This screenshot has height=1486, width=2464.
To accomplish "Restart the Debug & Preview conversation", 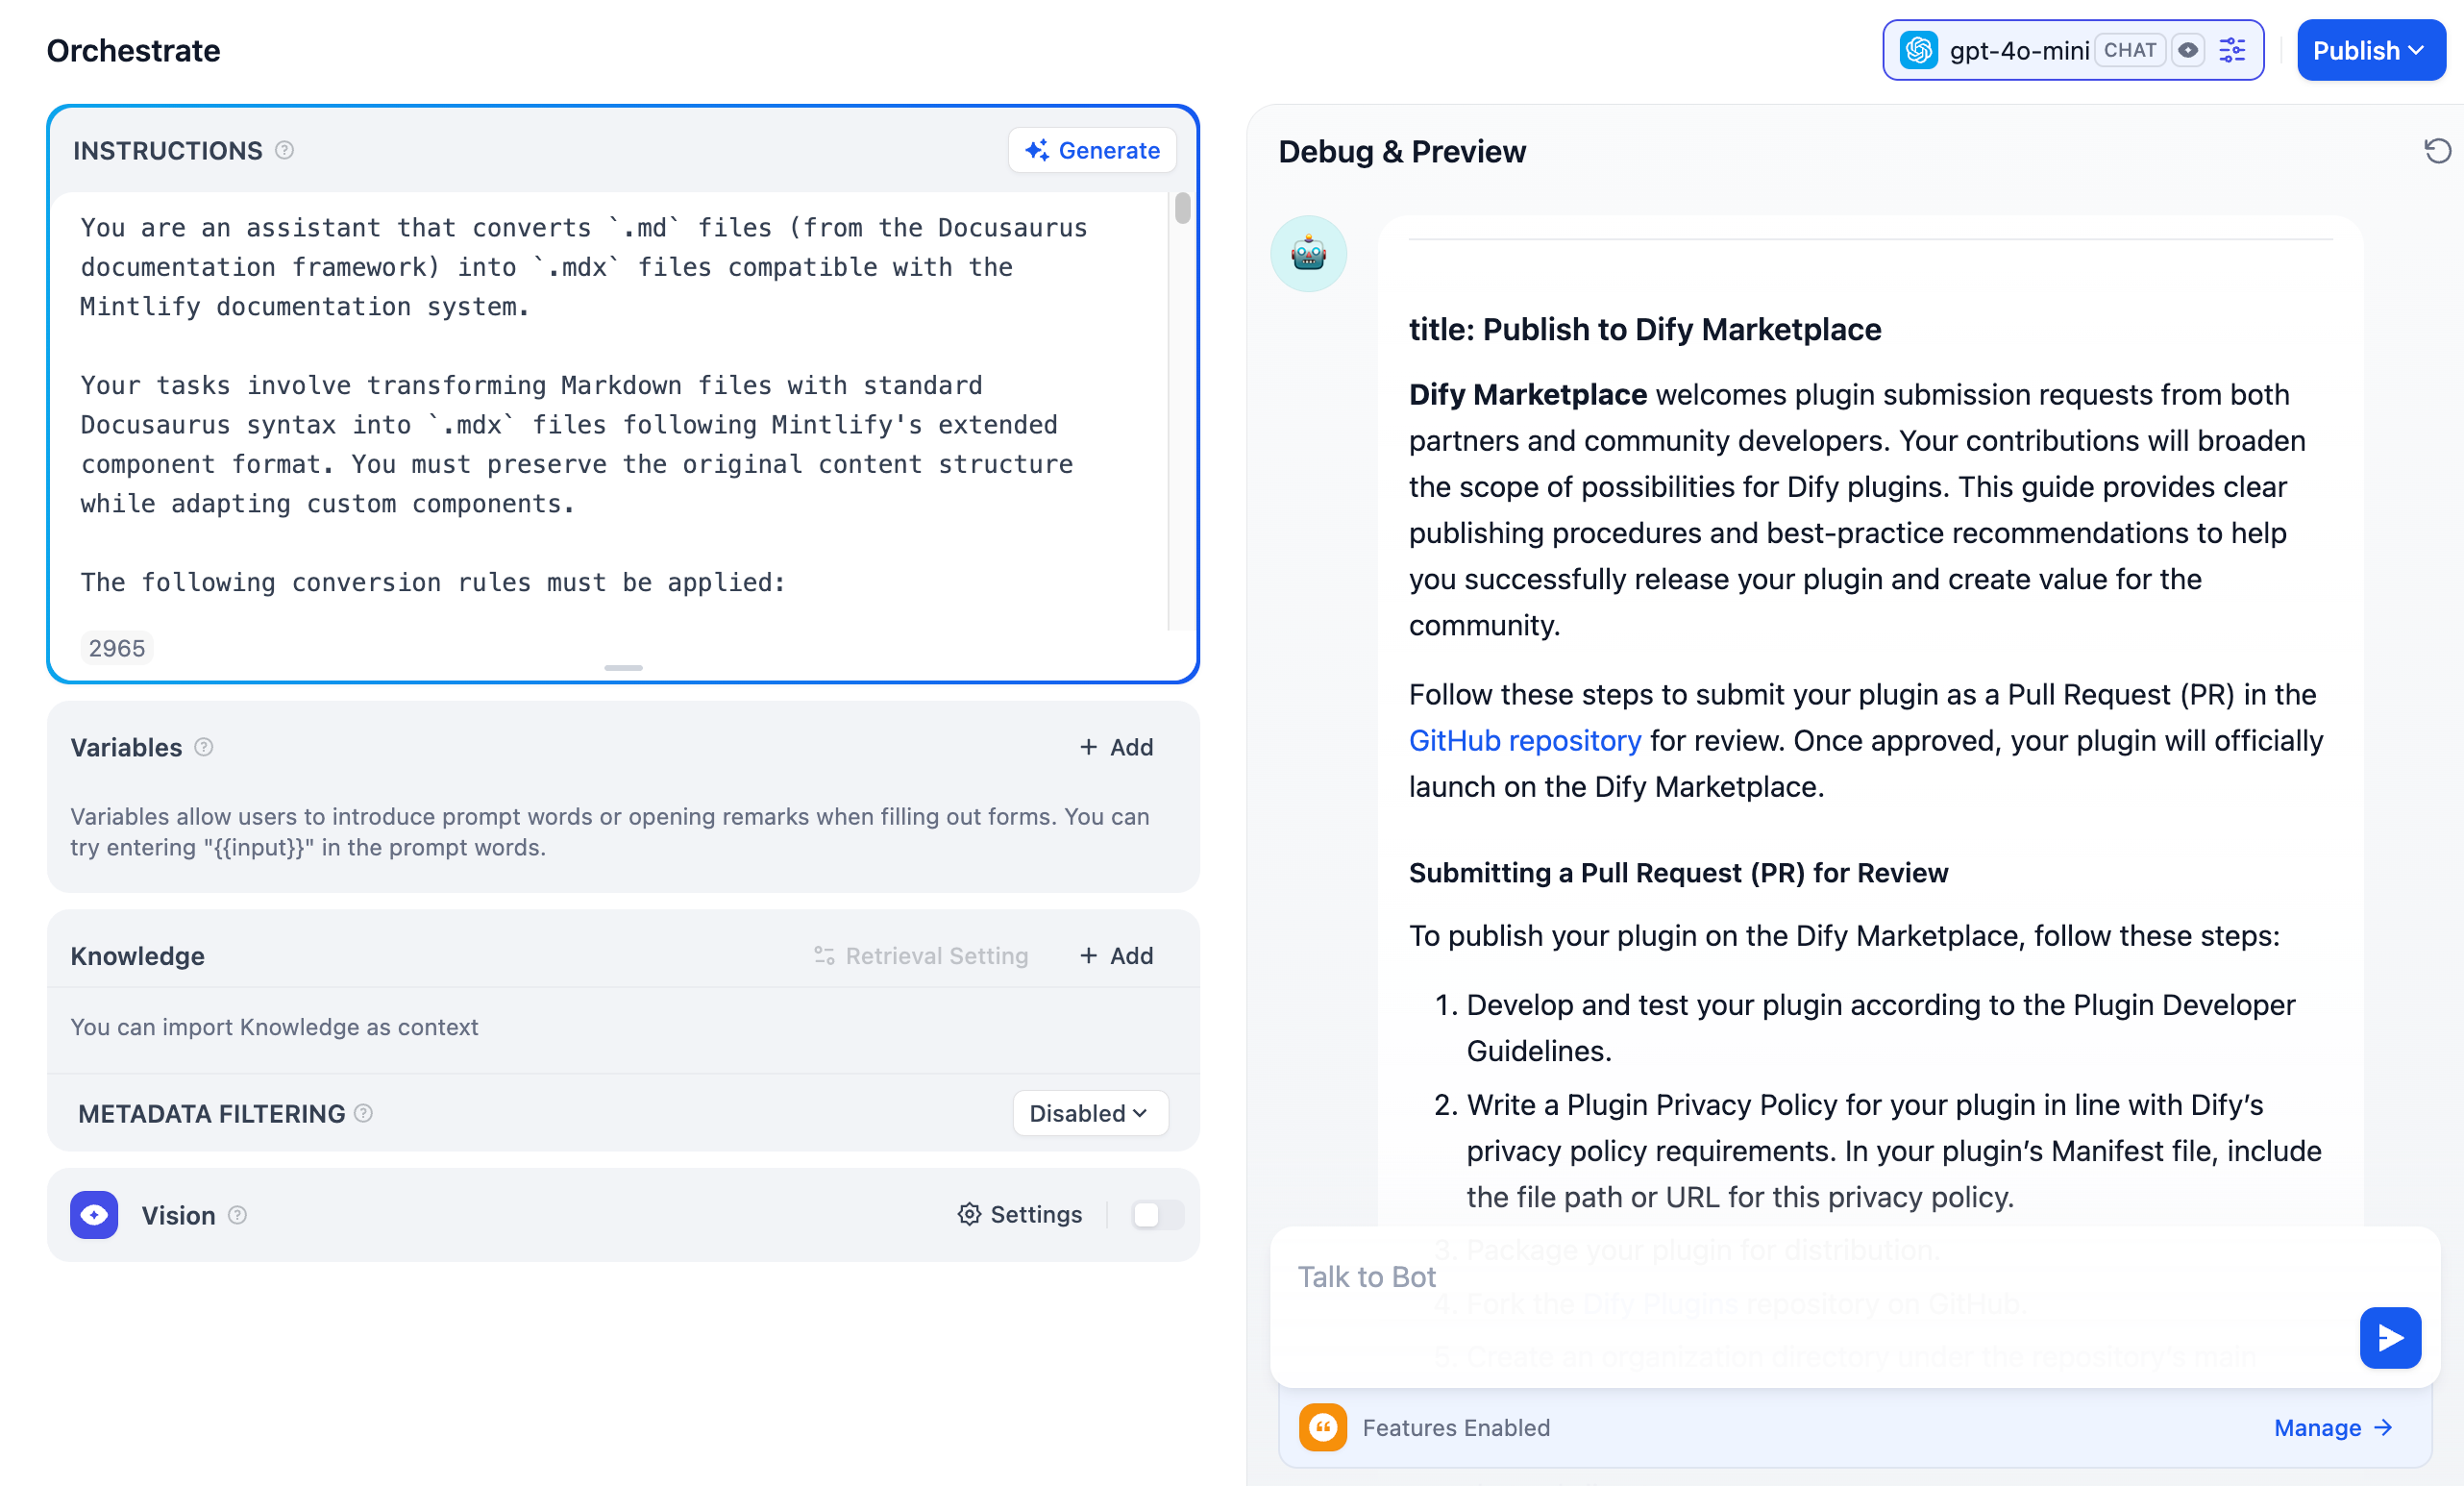I will point(2437,151).
